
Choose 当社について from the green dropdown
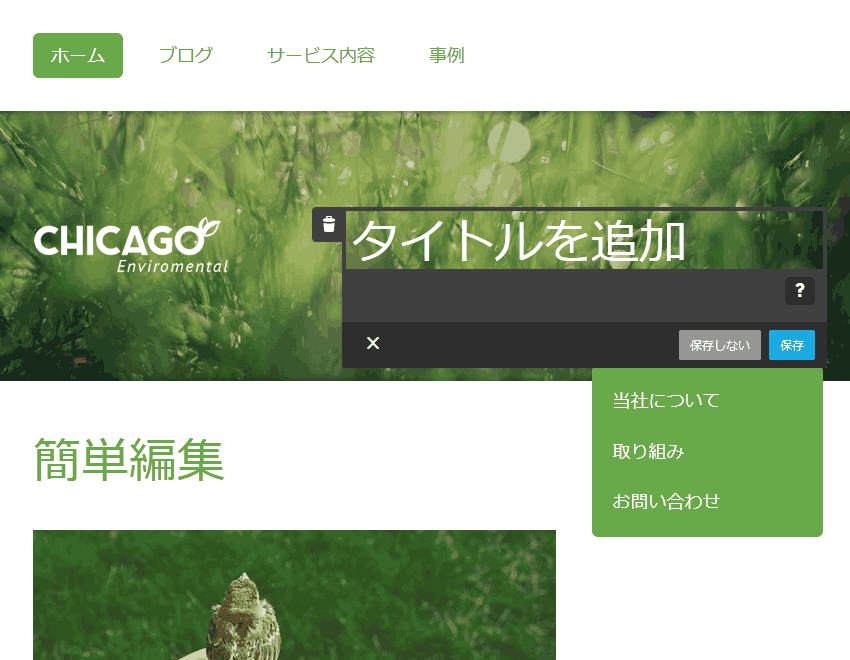point(666,401)
